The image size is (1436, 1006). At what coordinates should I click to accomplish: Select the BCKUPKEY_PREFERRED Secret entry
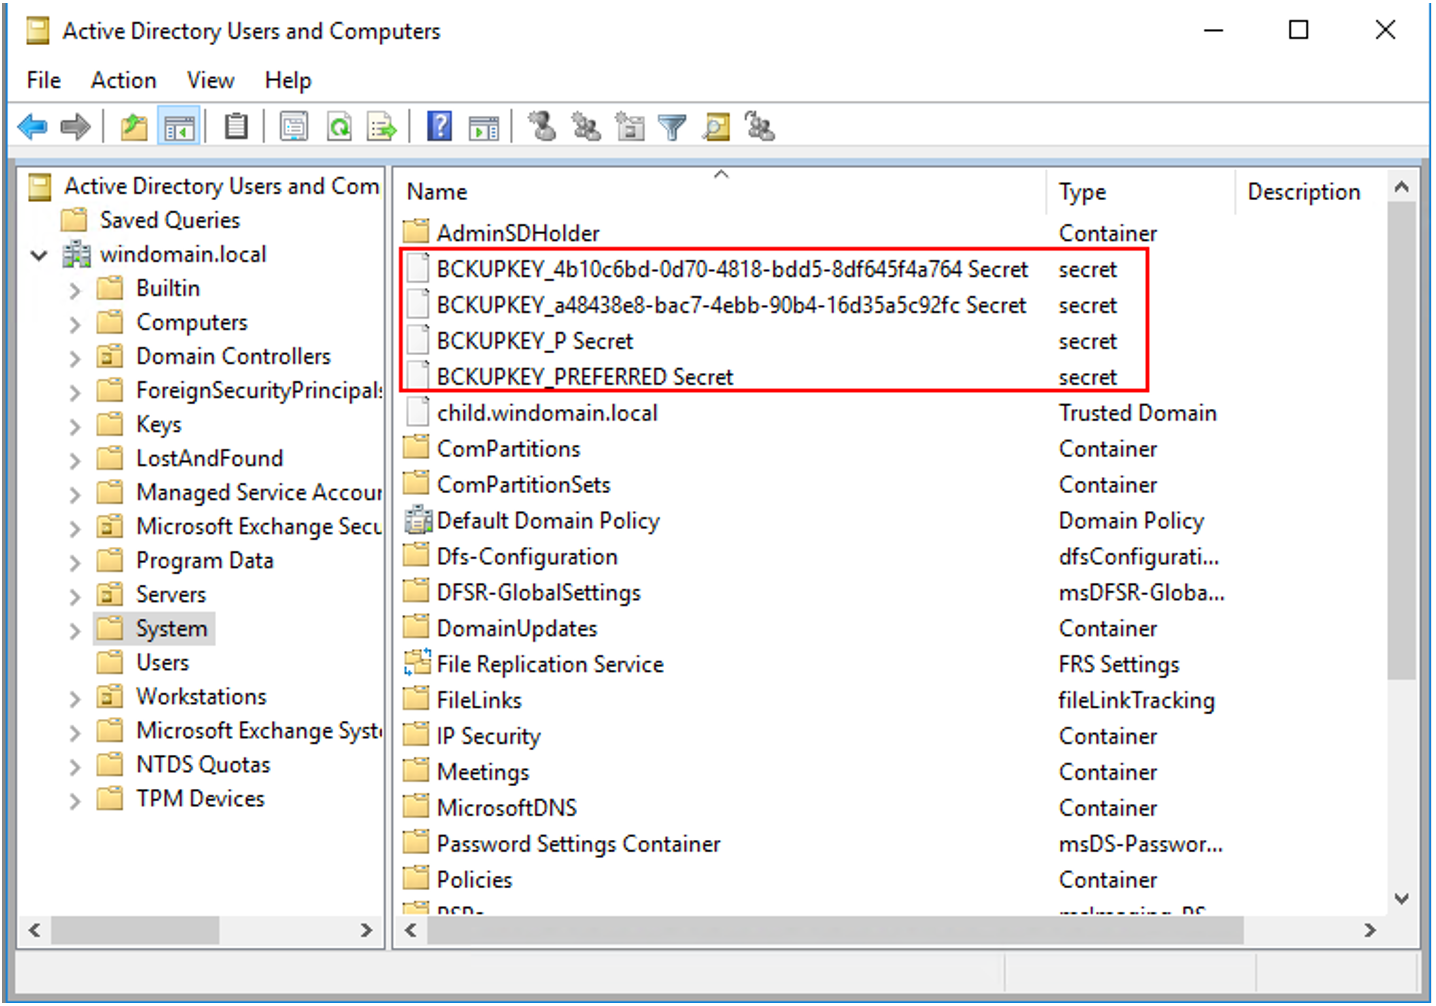pyautogui.click(x=585, y=377)
